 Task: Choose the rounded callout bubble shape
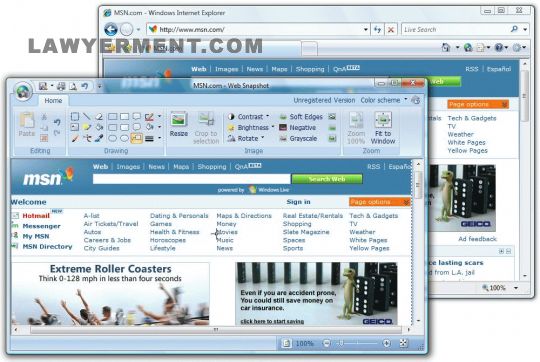point(137,127)
